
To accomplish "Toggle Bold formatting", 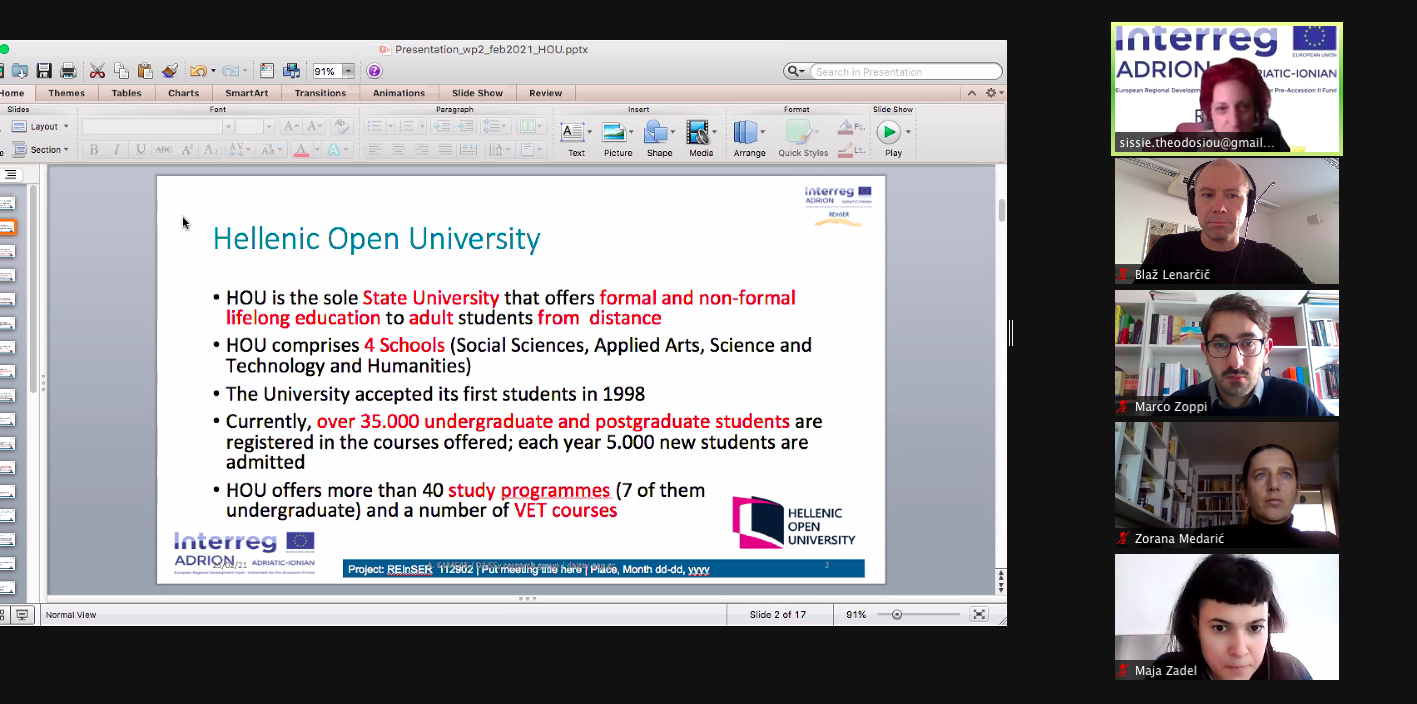I will 93,150.
